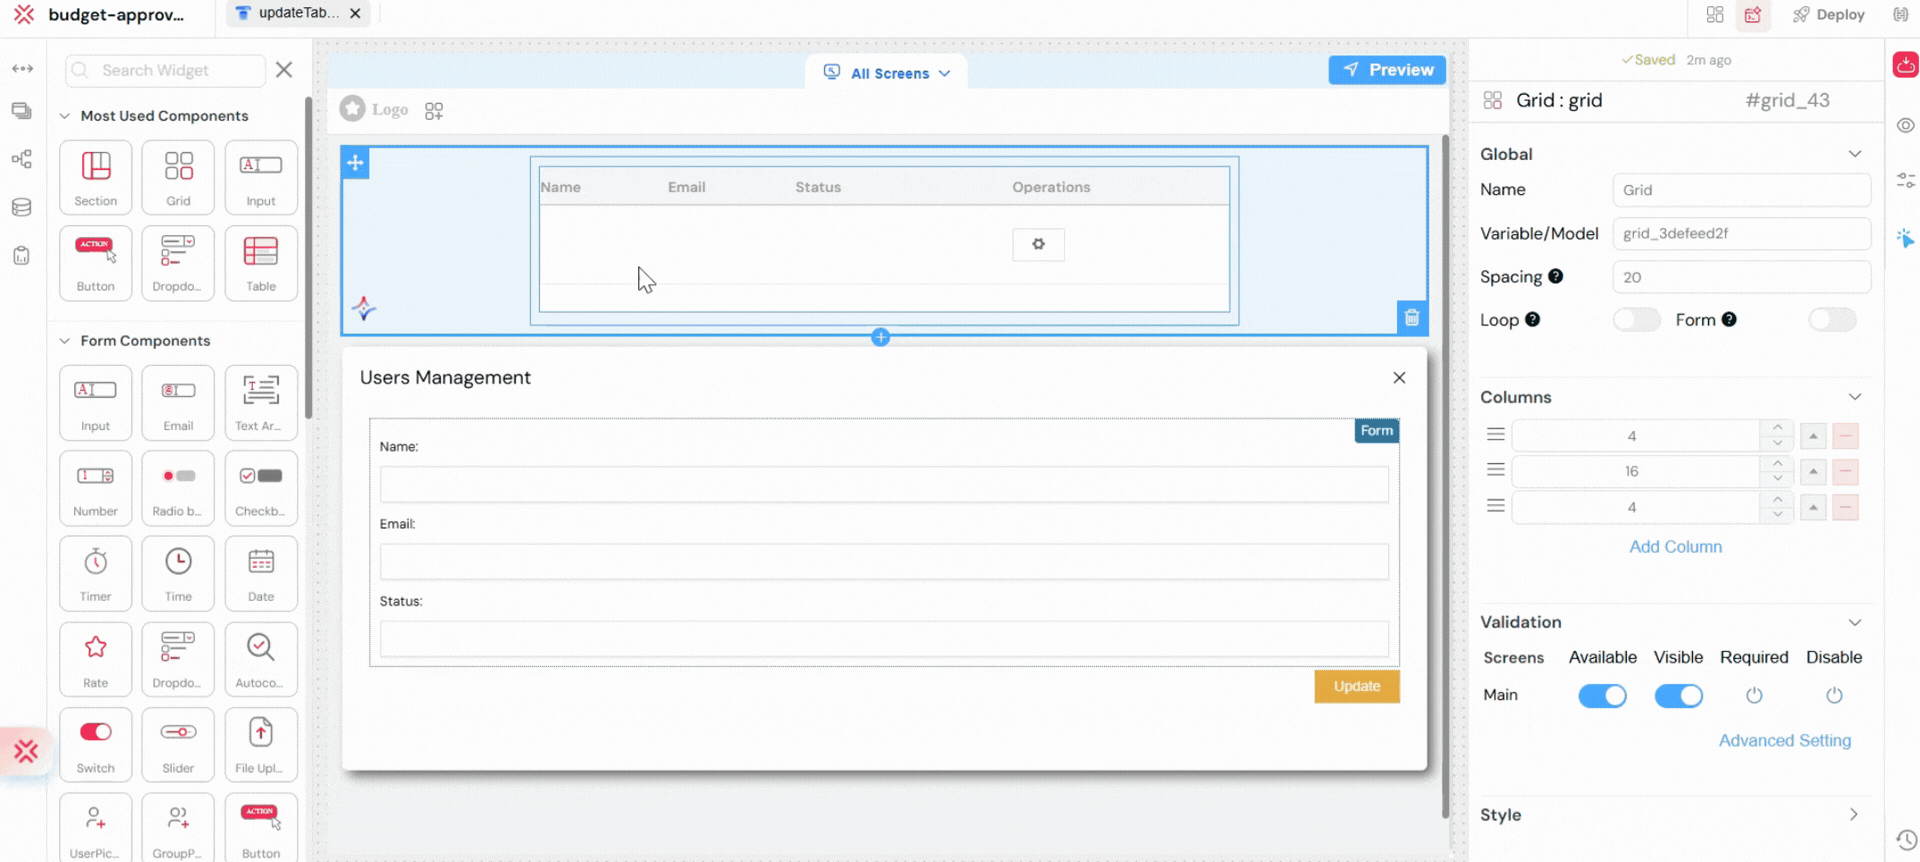Select the Timer widget icon

pyautogui.click(x=95, y=572)
